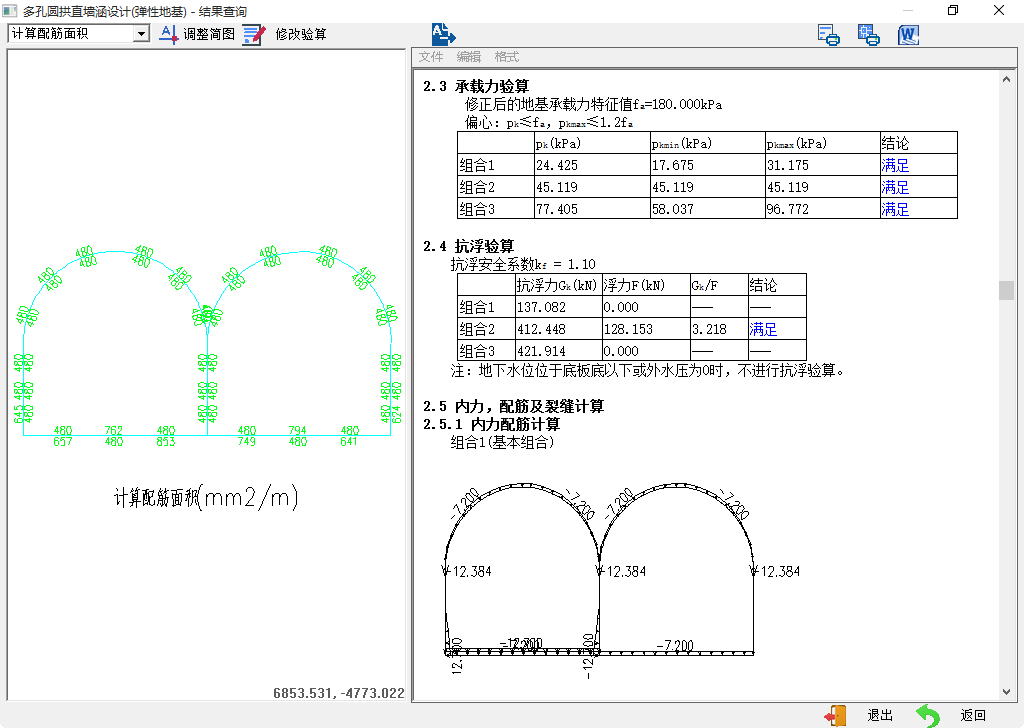Open the 编辑 menu
Image resolution: width=1024 pixels, height=728 pixels.
pyautogui.click(x=468, y=57)
